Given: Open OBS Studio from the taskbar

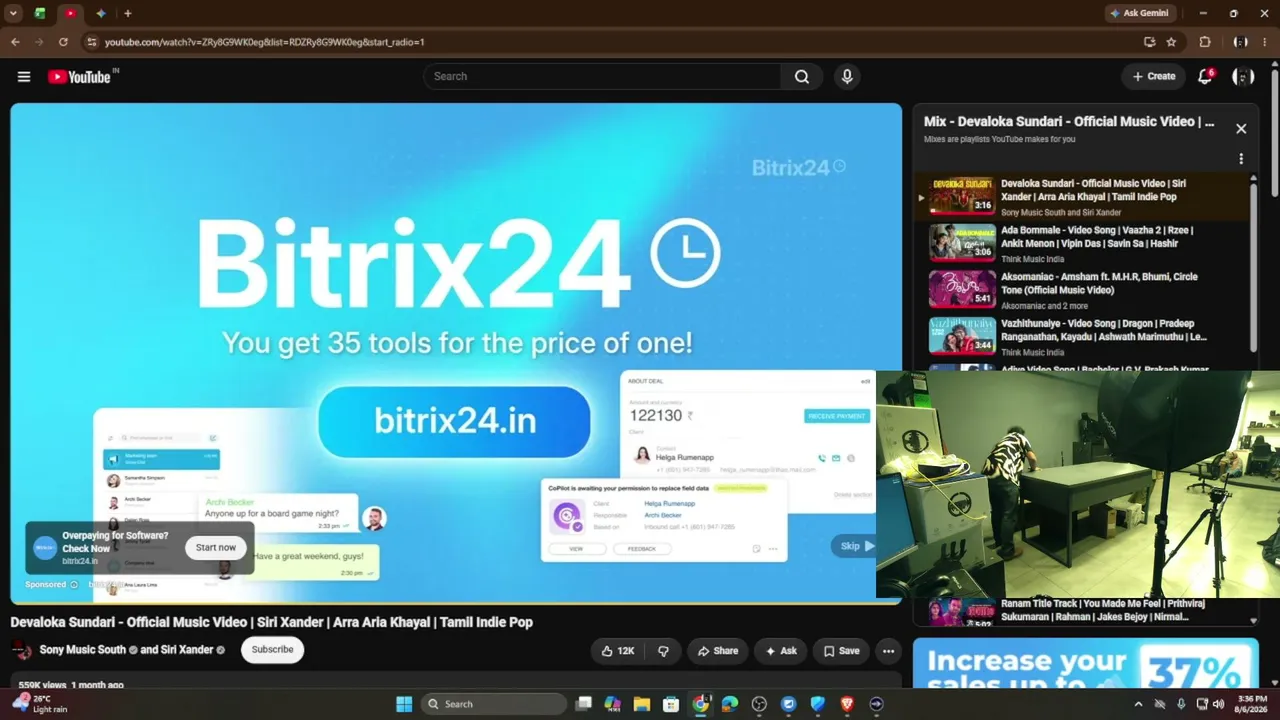Looking at the screenshot, I should click(x=759, y=704).
